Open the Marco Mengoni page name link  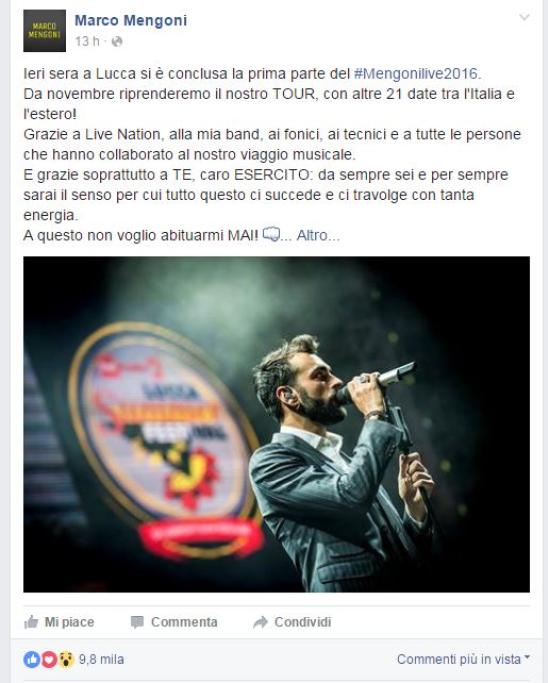pos(131,20)
